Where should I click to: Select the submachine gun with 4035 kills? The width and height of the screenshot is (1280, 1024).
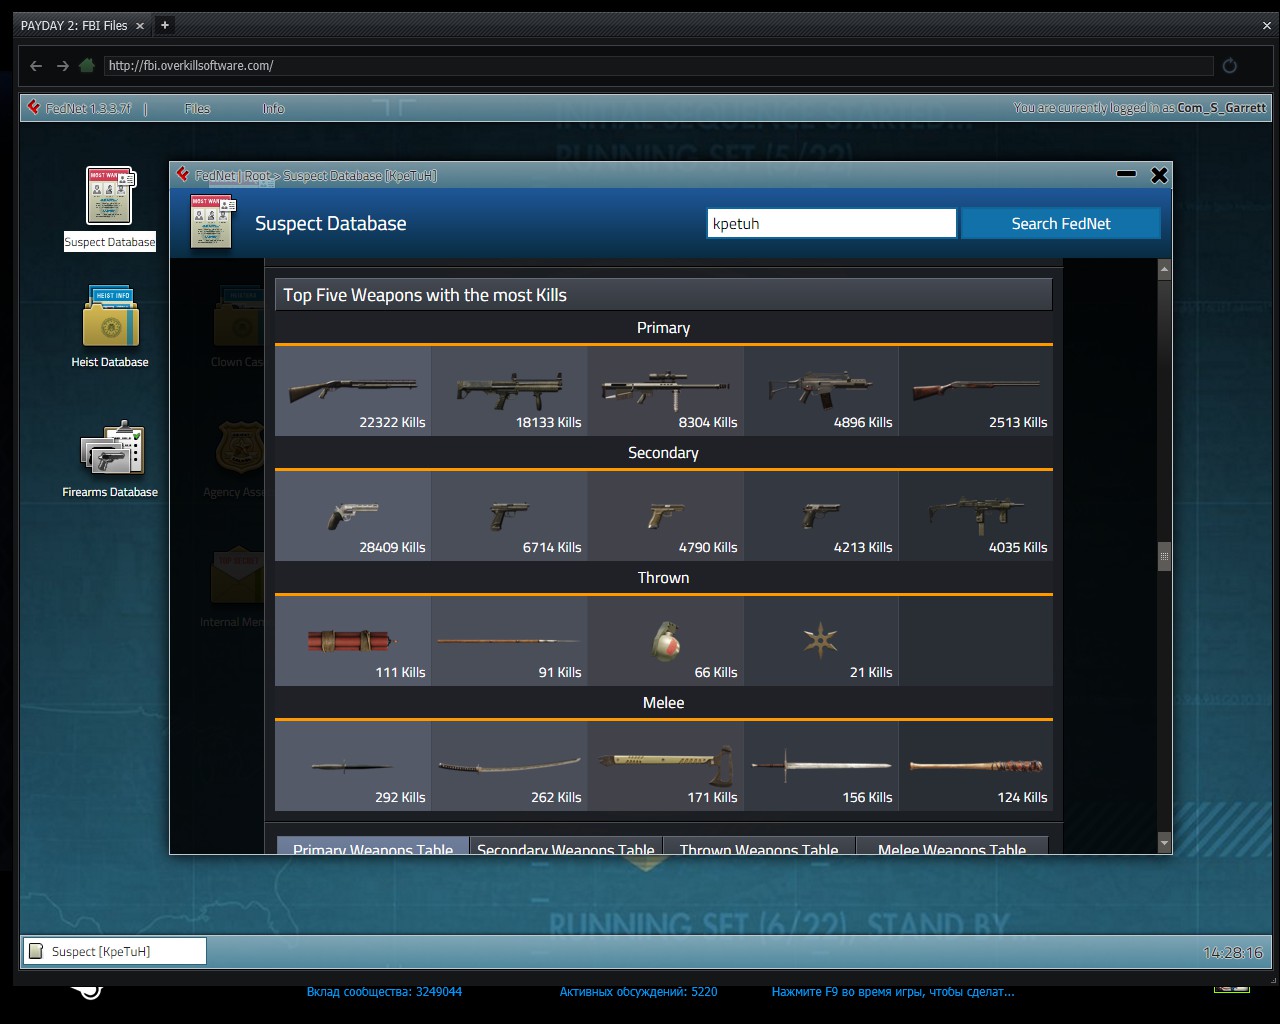tap(976, 516)
